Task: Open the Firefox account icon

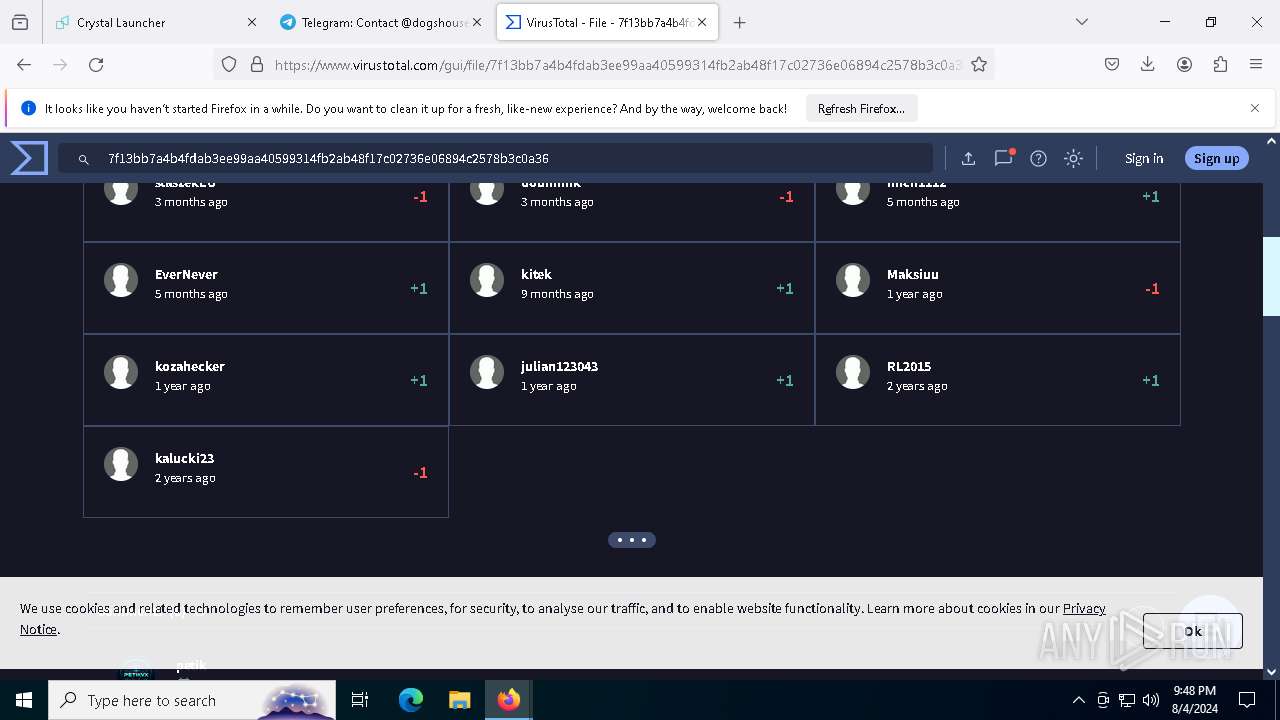Action: pos(1184,64)
